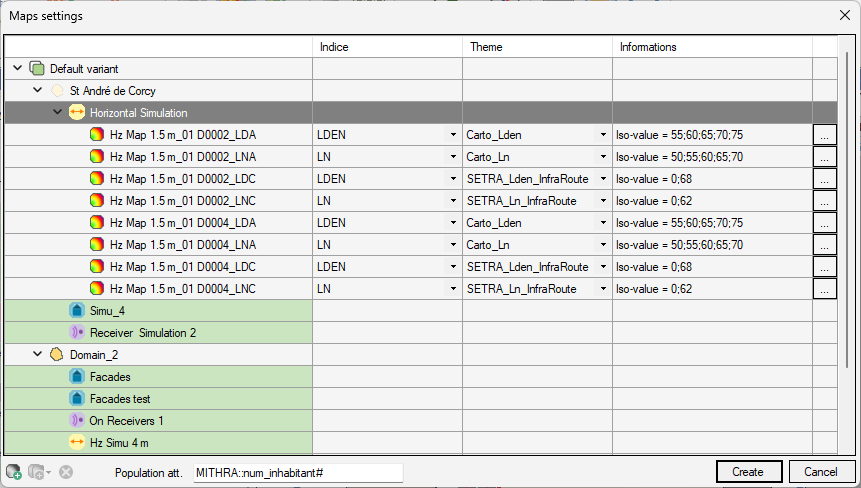Click ellipsis button in D0004_LNC row
This screenshot has width=861, height=488.
[x=825, y=288]
